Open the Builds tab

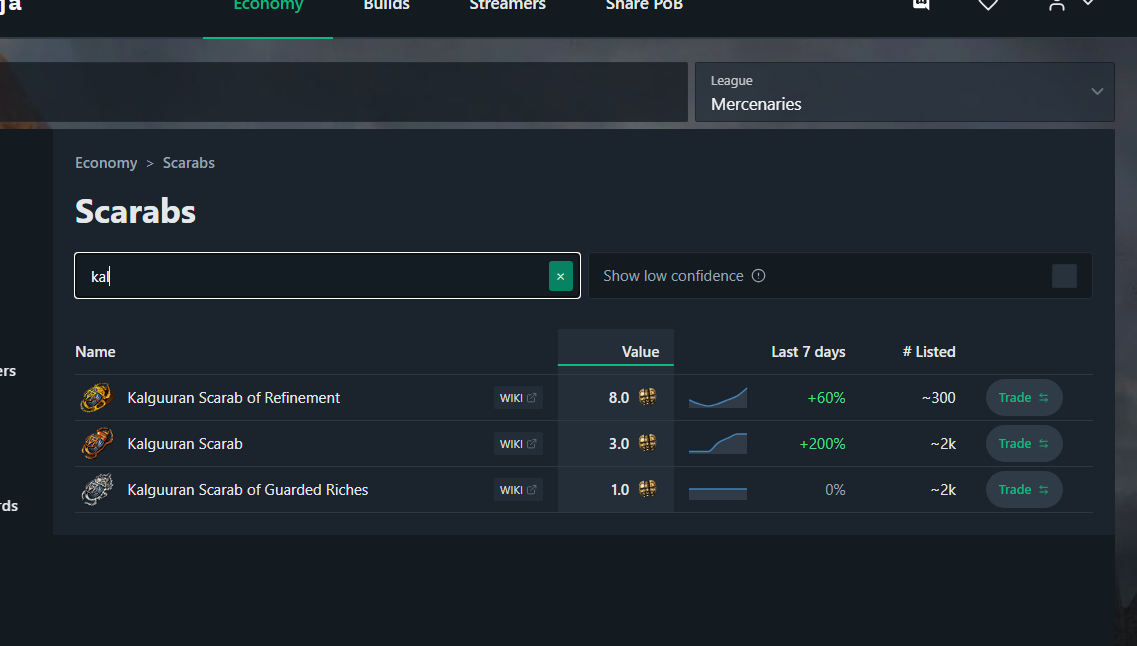(386, 6)
